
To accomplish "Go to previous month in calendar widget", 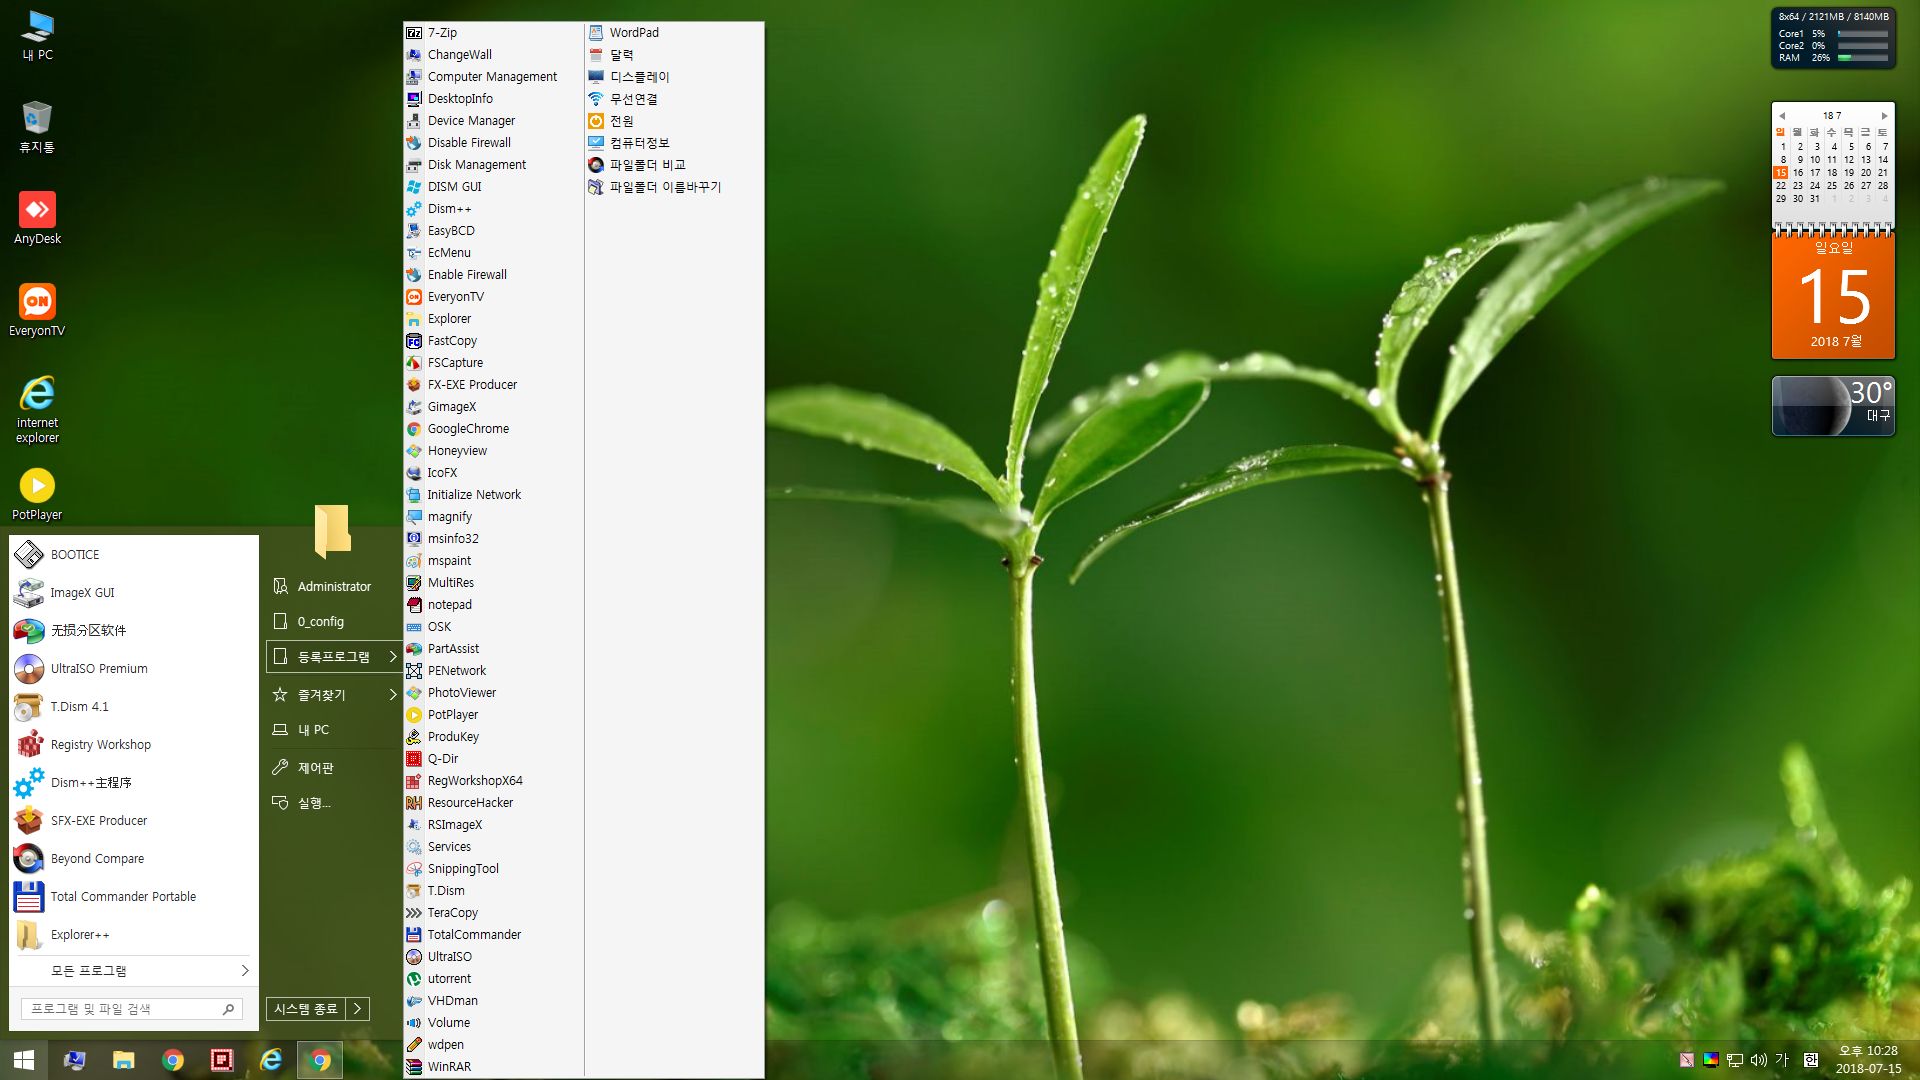I will click(1782, 116).
